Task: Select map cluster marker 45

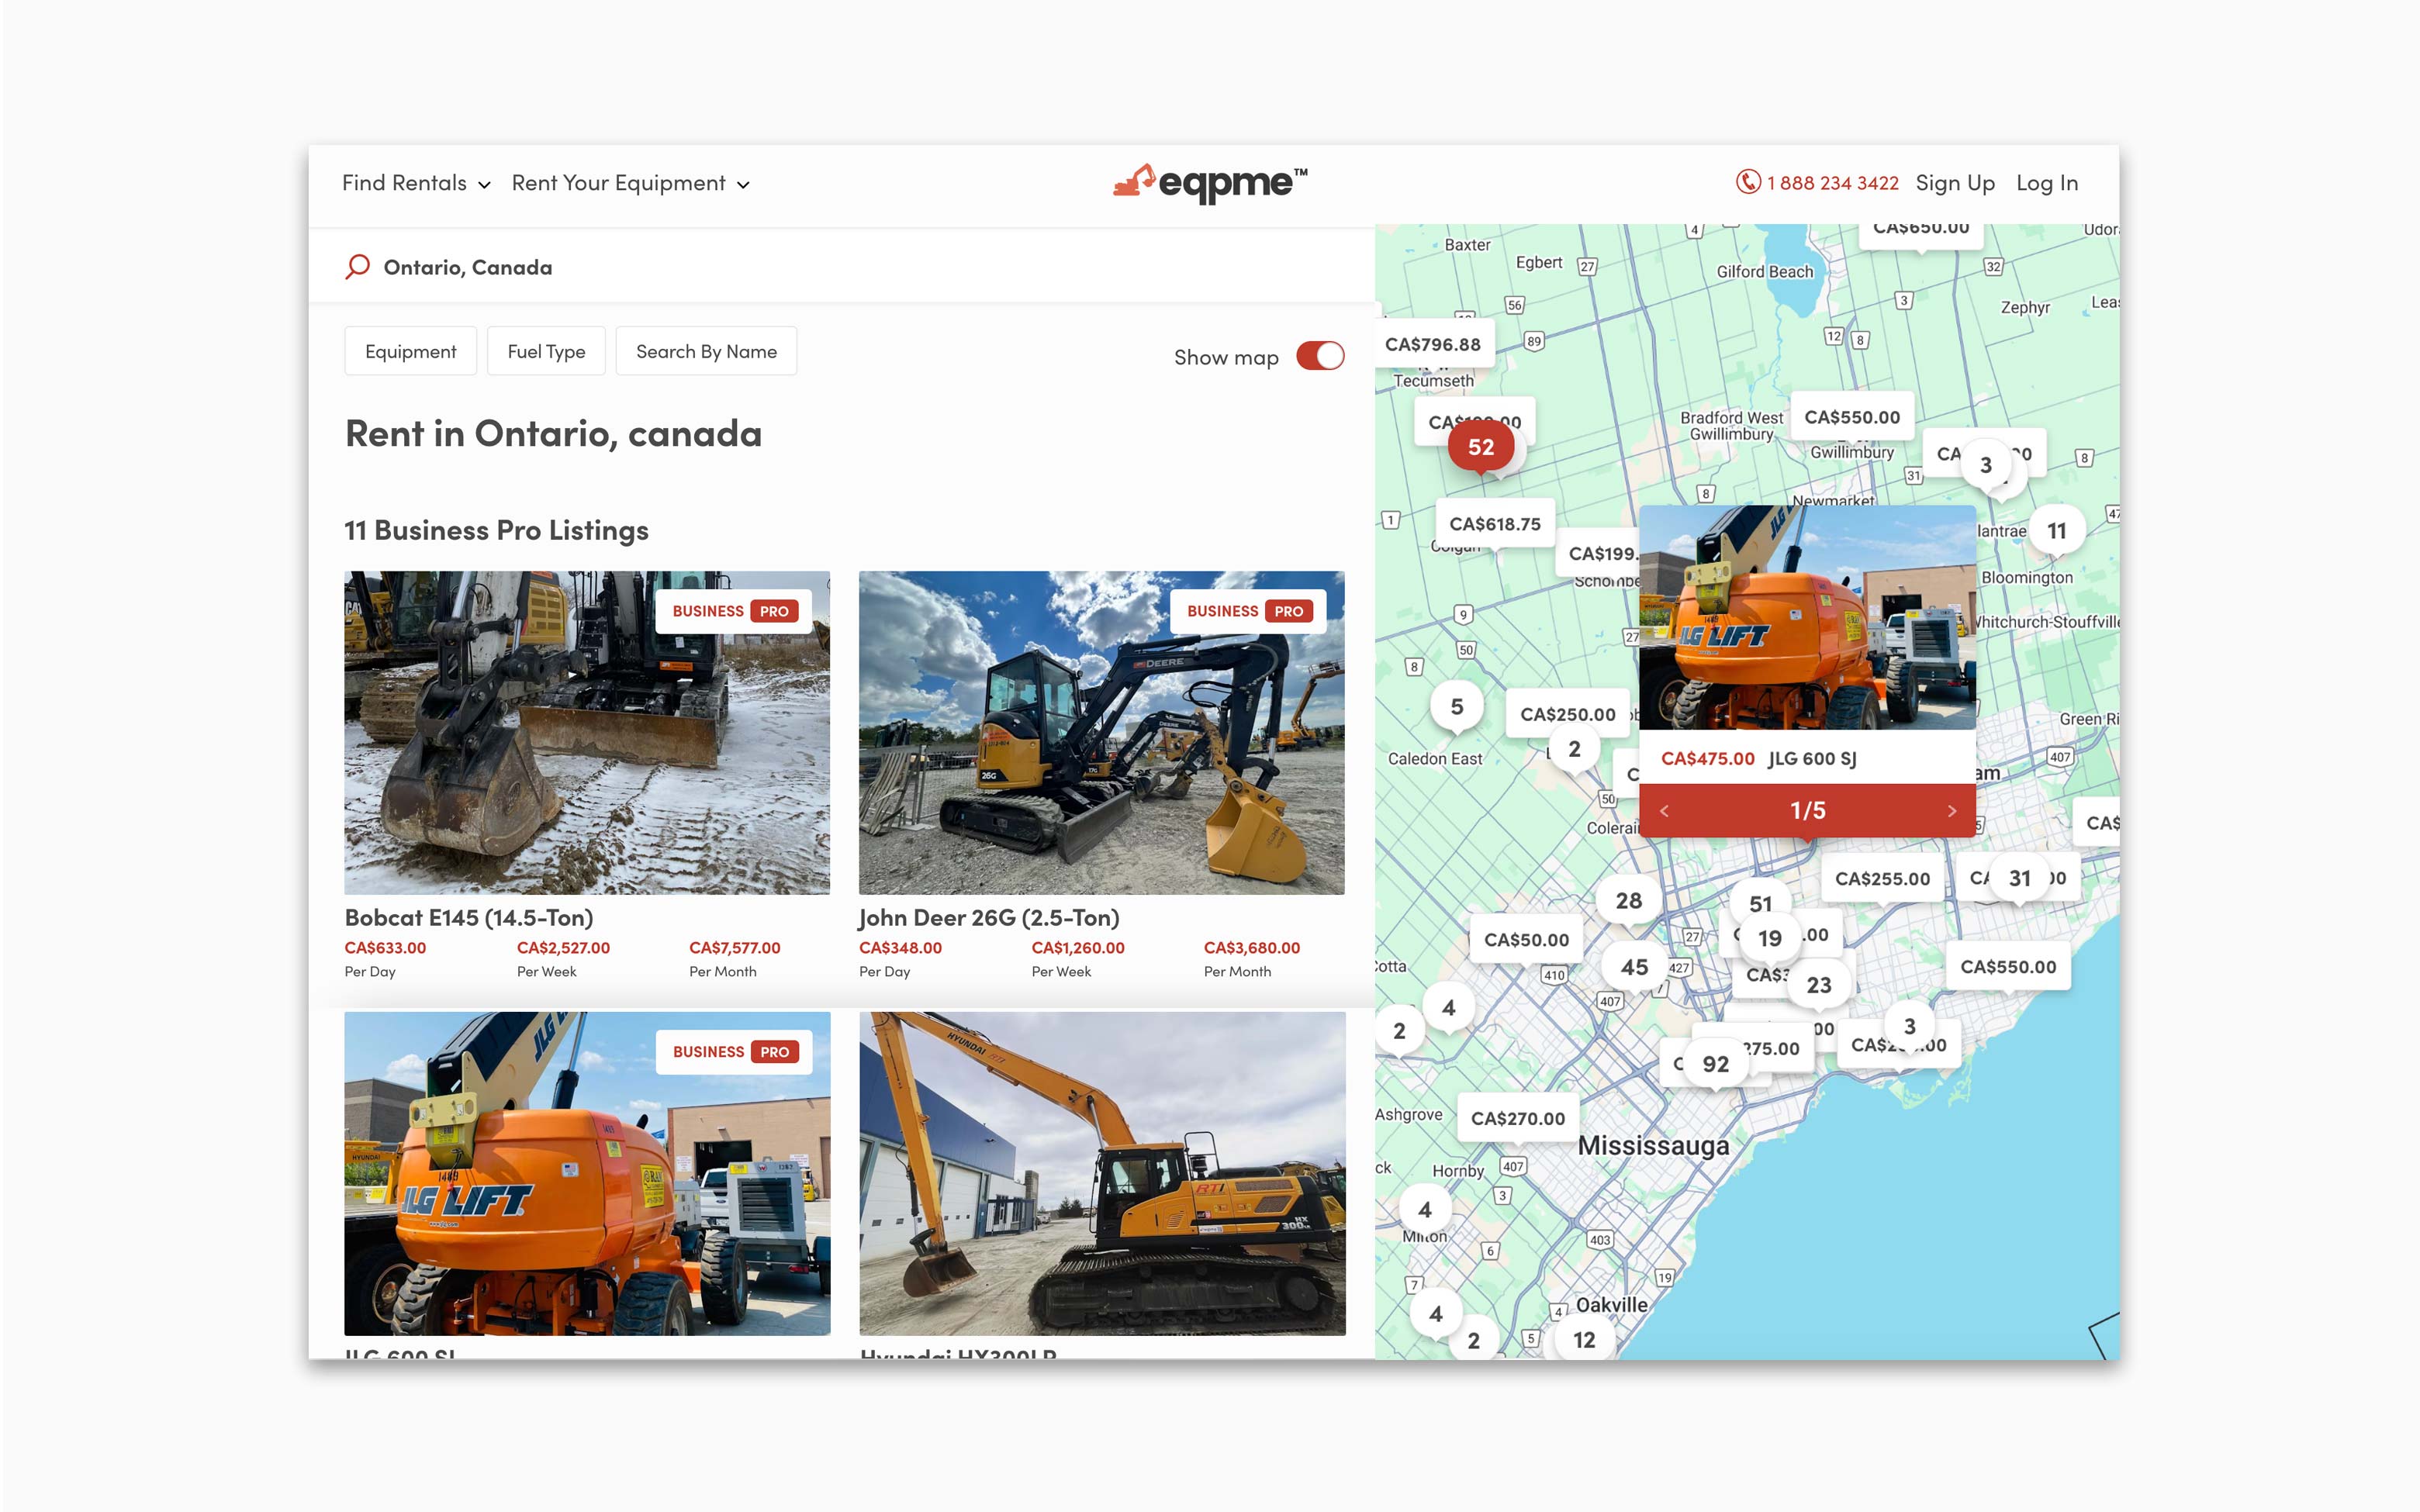Action: pyautogui.click(x=1634, y=967)
